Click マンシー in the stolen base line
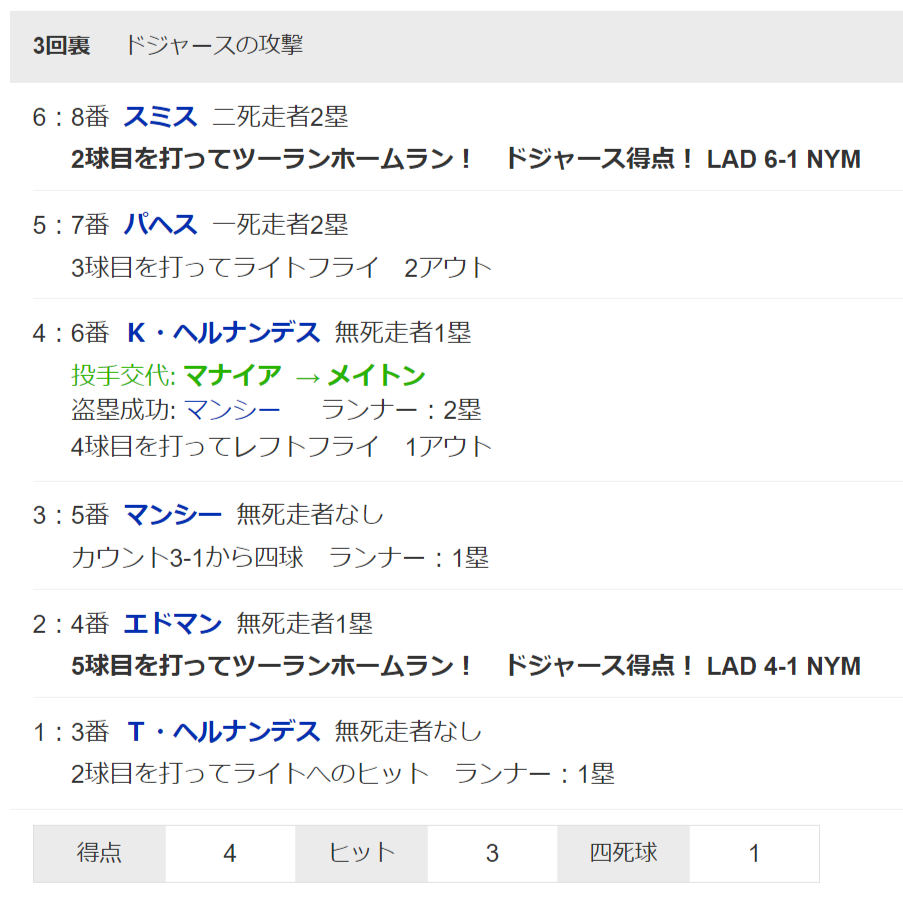Viewport: 903px width, 915px height. click(x=233, y=410)
